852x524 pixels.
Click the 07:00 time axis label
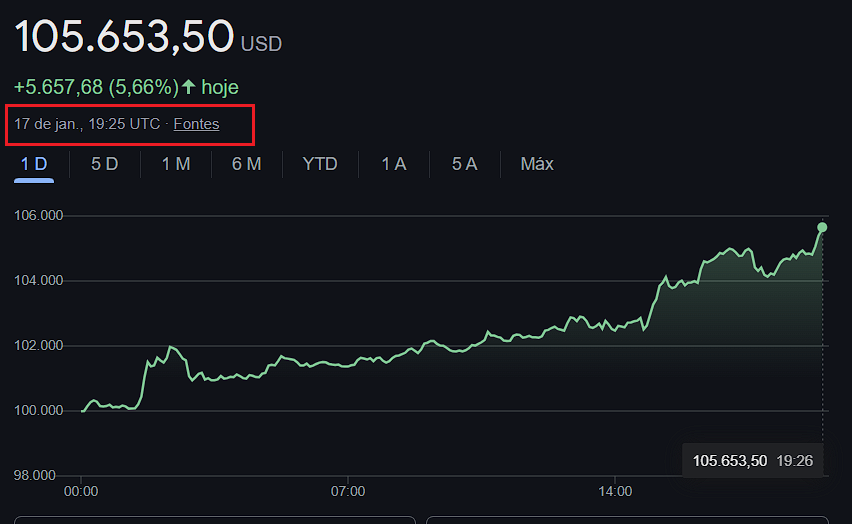[348, 491]
